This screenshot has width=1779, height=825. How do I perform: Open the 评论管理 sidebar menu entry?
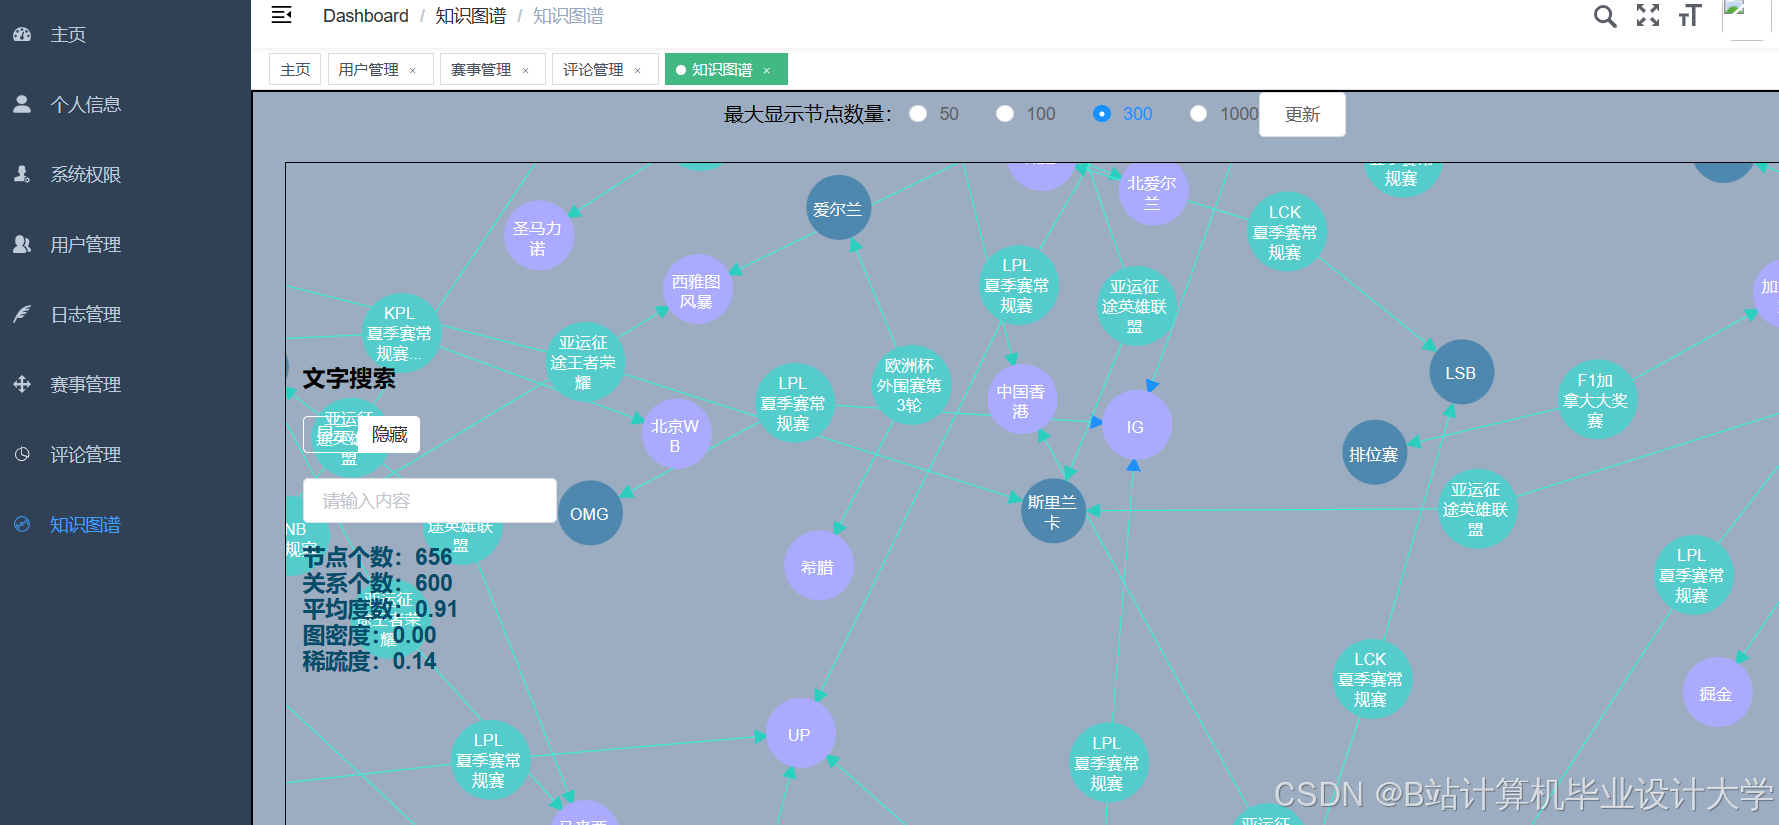point(125,454)
